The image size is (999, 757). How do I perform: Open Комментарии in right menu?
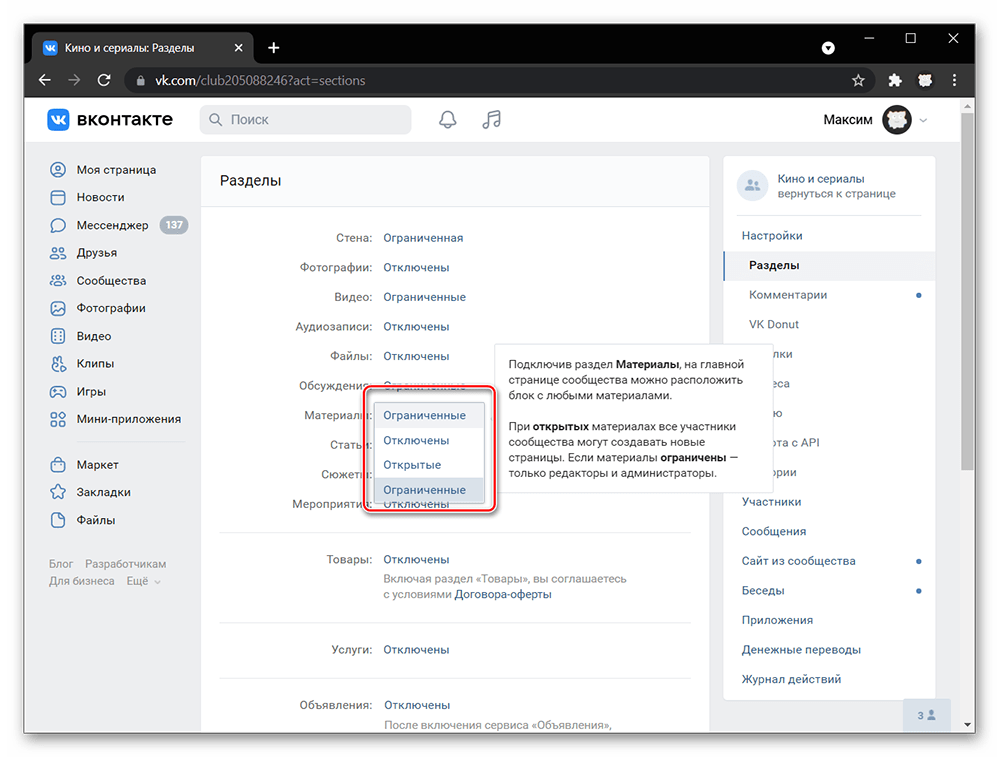point(788,295)
